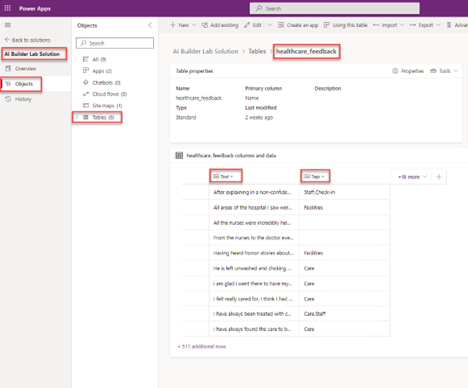Click the '2 weeks ago' last modified value

pyautogui.click(x=259, y=117)
